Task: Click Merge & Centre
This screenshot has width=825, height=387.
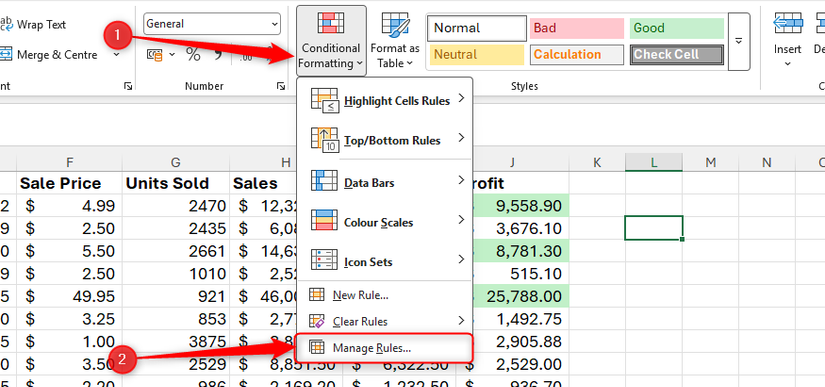Action: (x=50, y=55)
